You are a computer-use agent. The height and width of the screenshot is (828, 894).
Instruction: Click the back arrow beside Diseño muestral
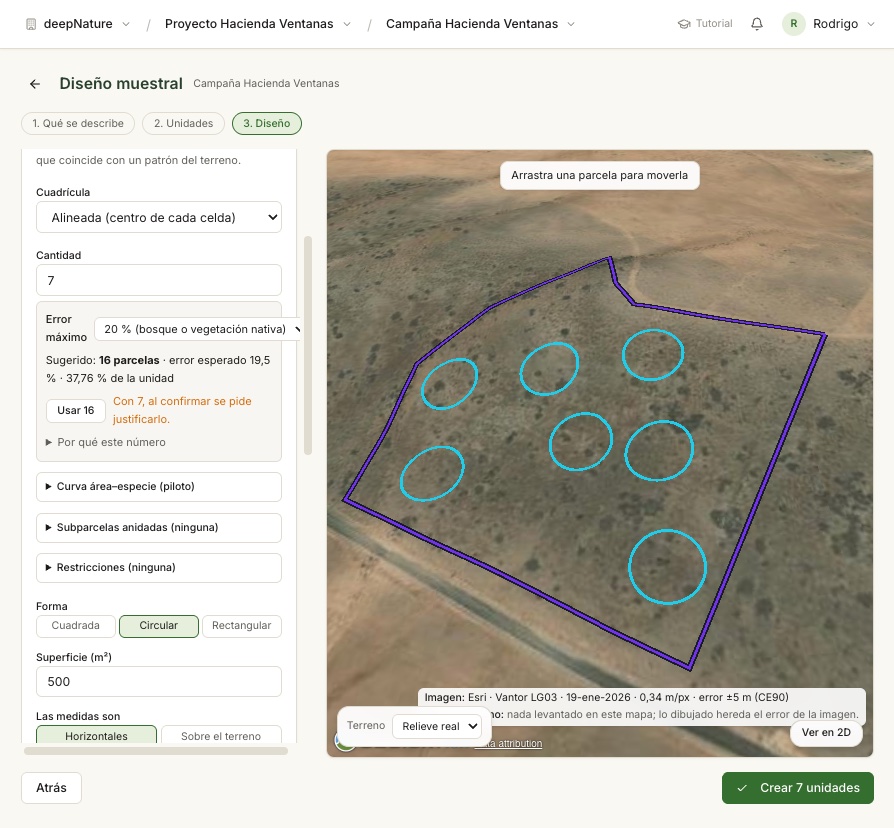[35, 84]
